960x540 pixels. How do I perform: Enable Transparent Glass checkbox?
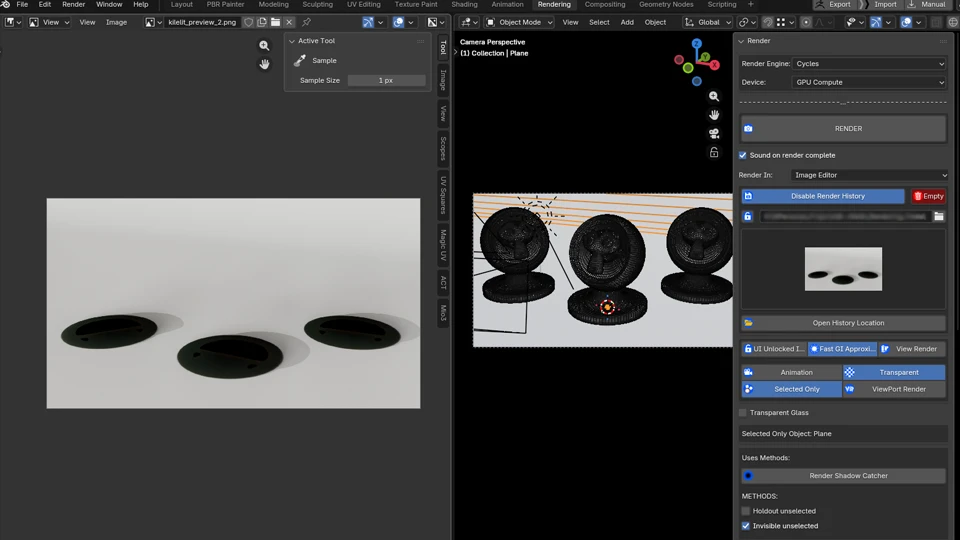point(743,412)
